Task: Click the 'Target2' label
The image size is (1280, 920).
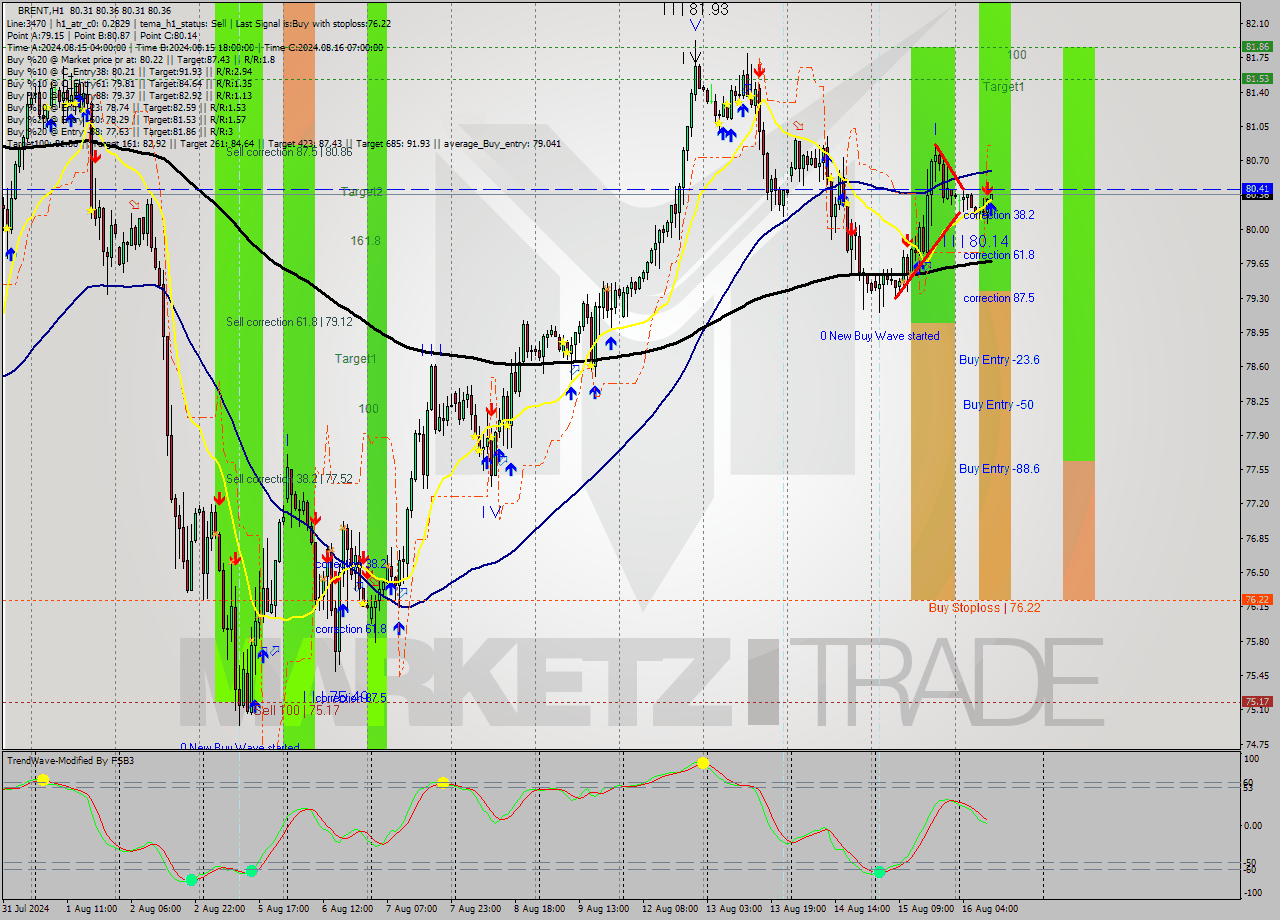Action: [361, 191]
